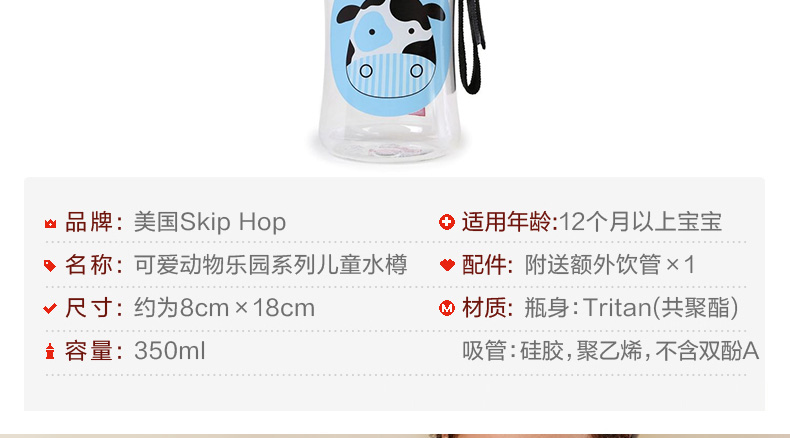Click the red crown icon beside 品牌
The height and width of the screenshot is (438, 790).
[50, 223]
